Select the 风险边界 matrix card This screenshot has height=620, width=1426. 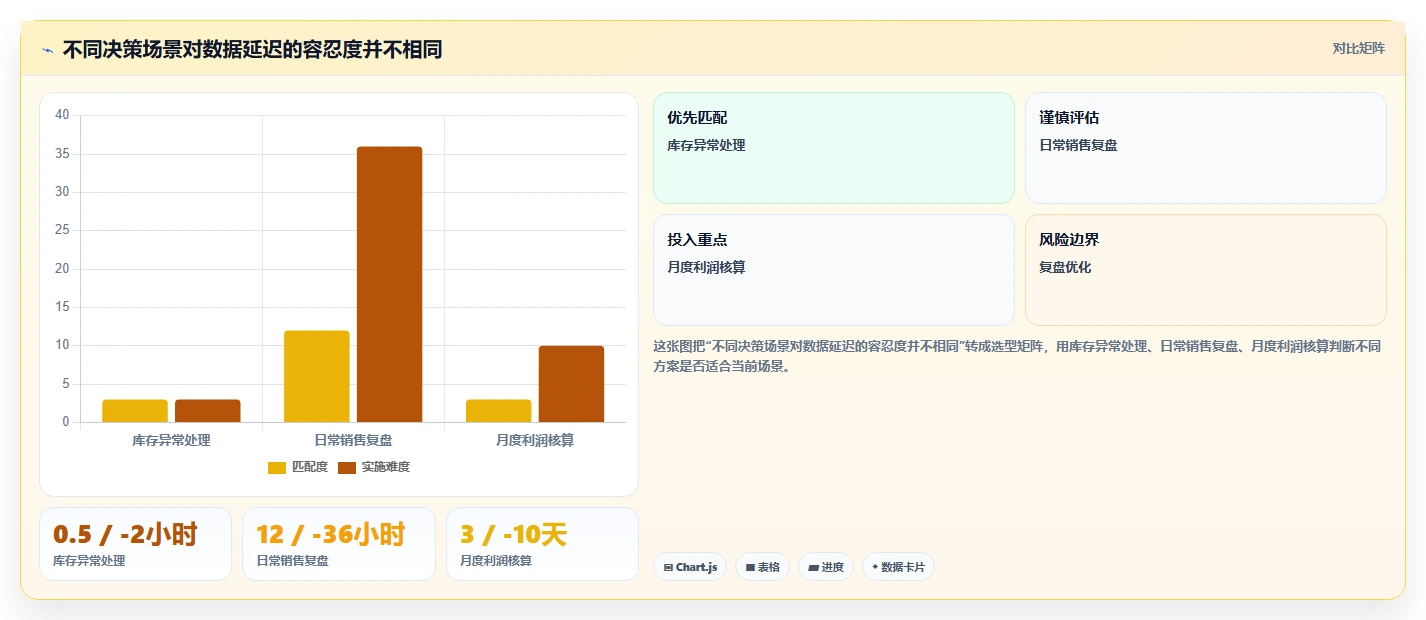[x=1206, y=270]
